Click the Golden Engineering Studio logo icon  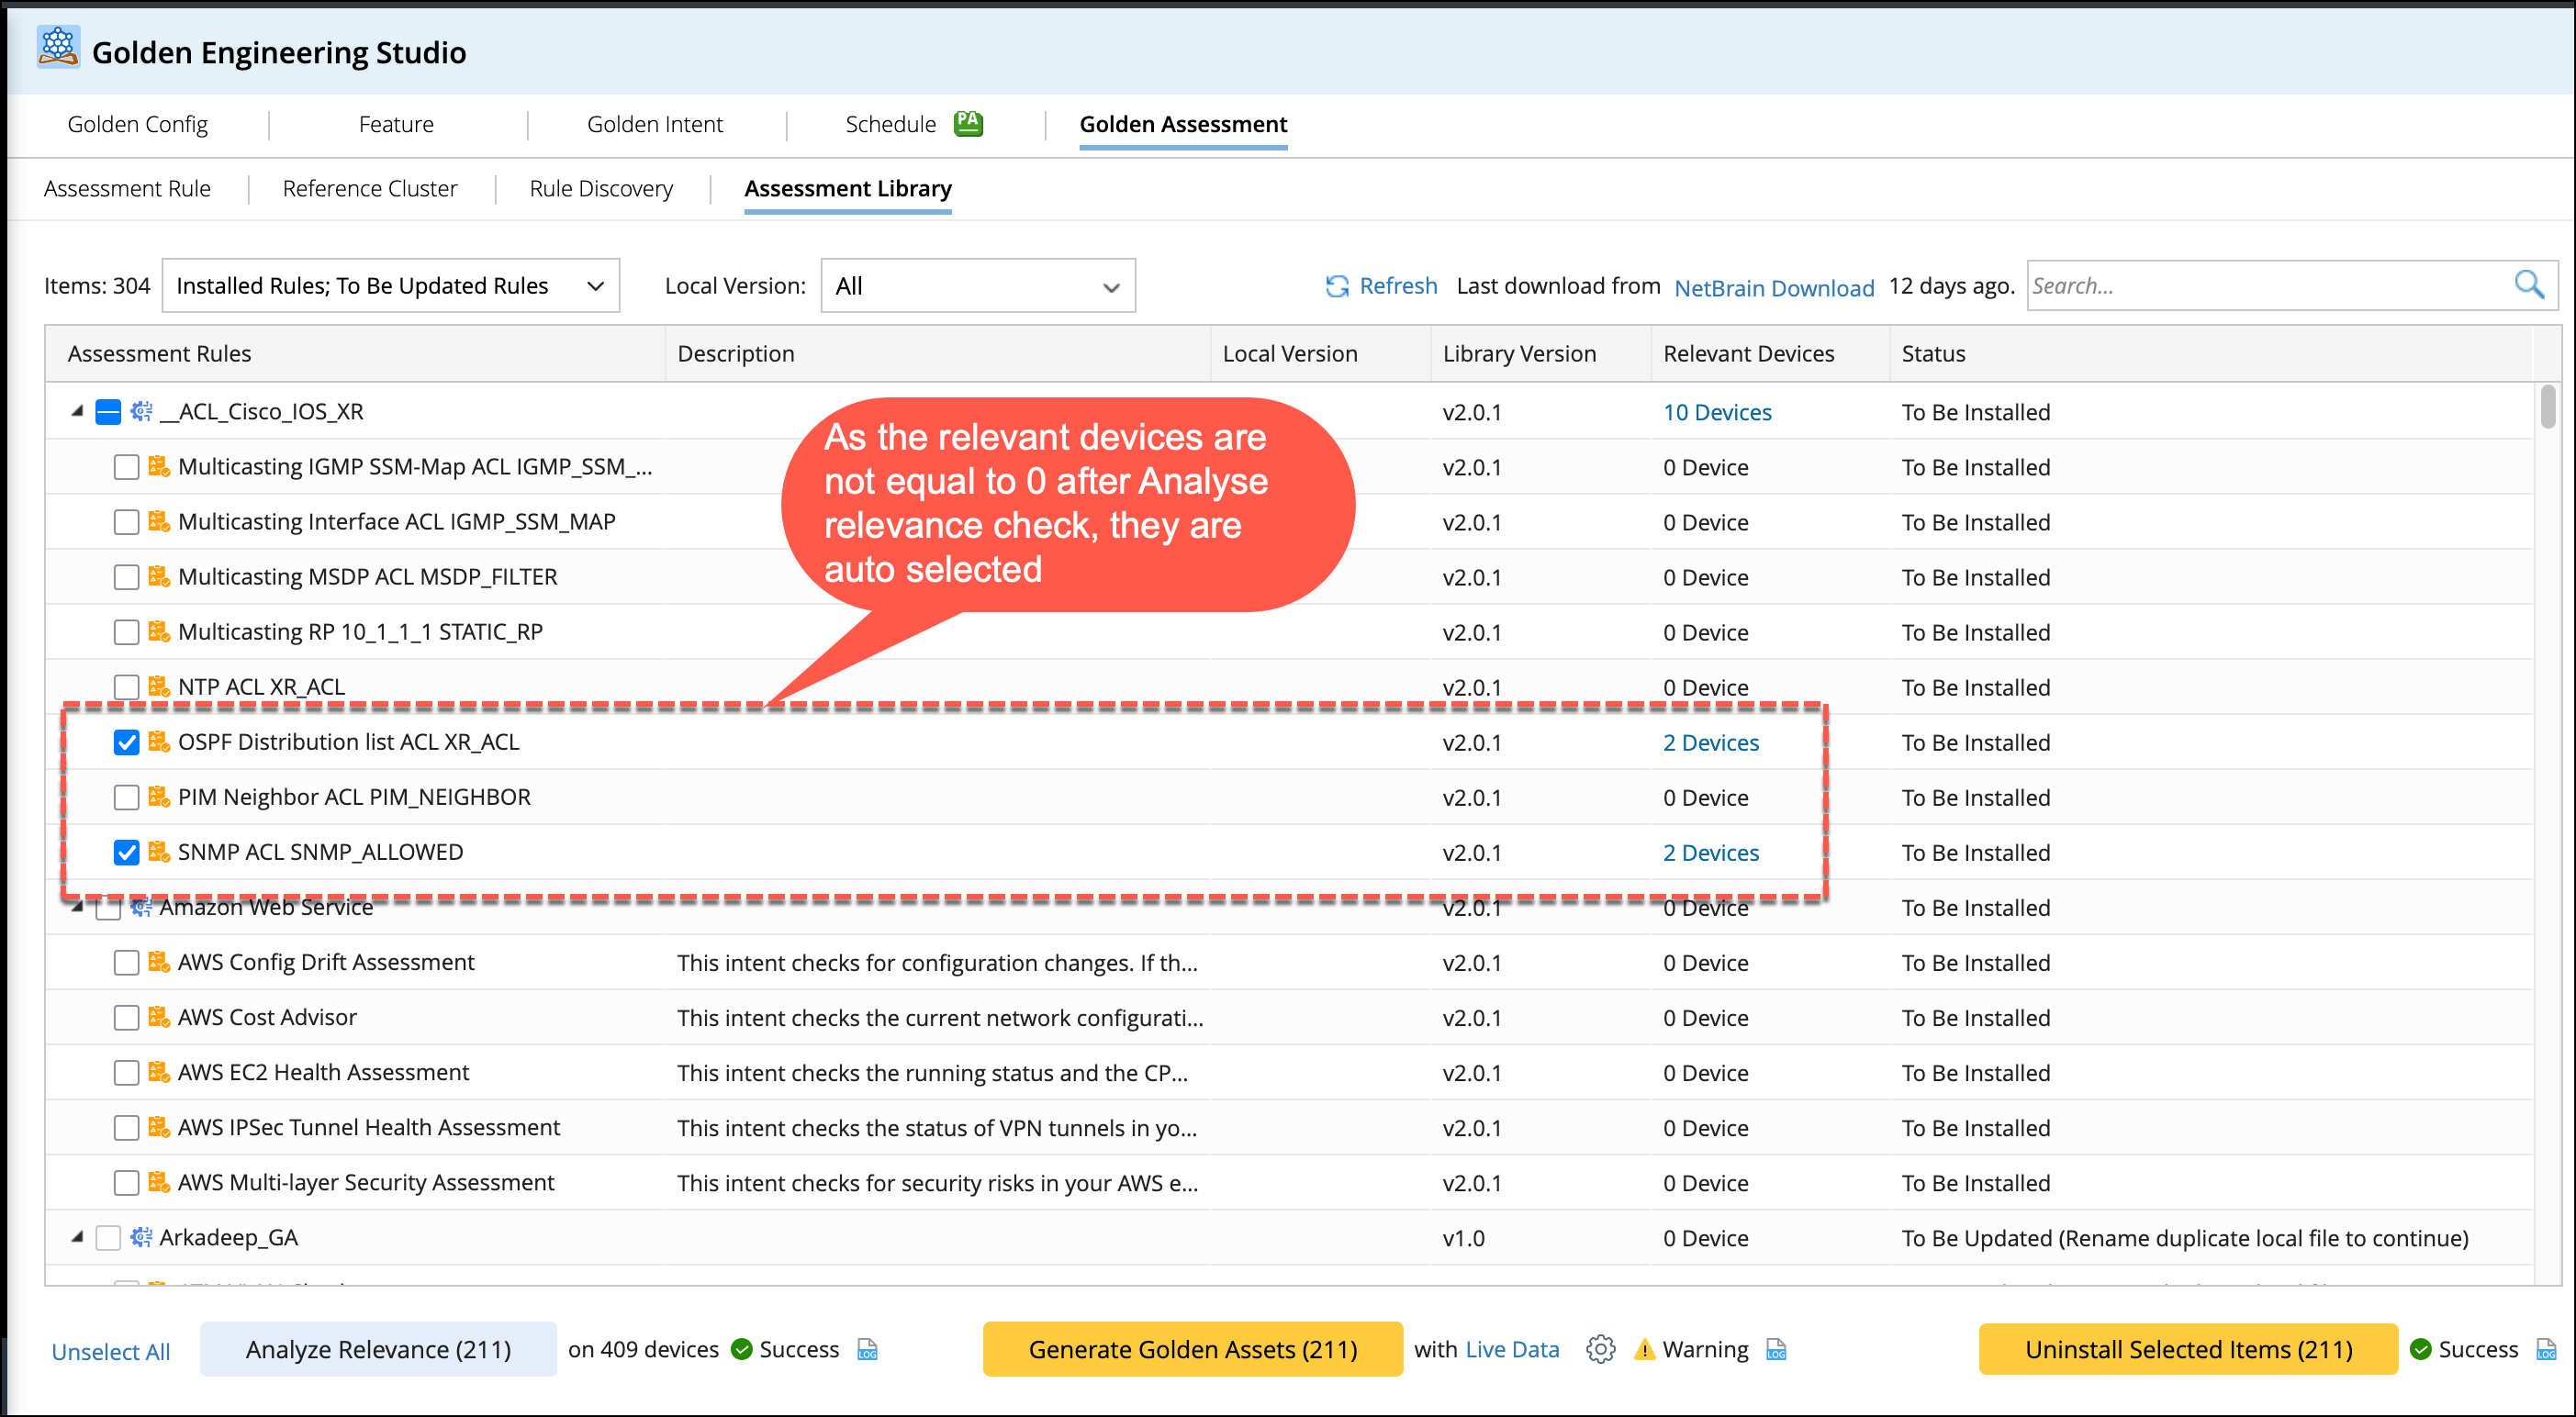pos(58,47)
